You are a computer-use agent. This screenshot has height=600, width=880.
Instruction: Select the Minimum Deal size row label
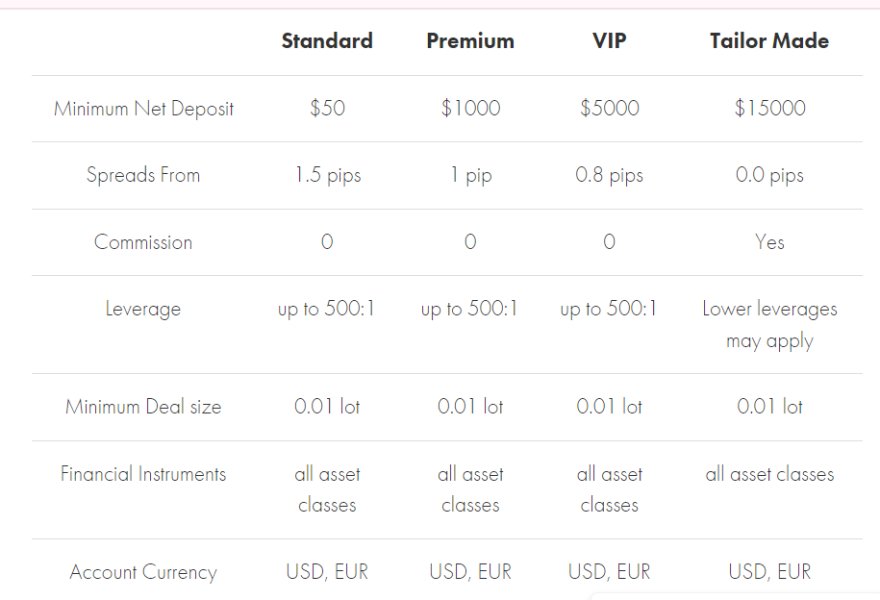[x=143, y=407]
